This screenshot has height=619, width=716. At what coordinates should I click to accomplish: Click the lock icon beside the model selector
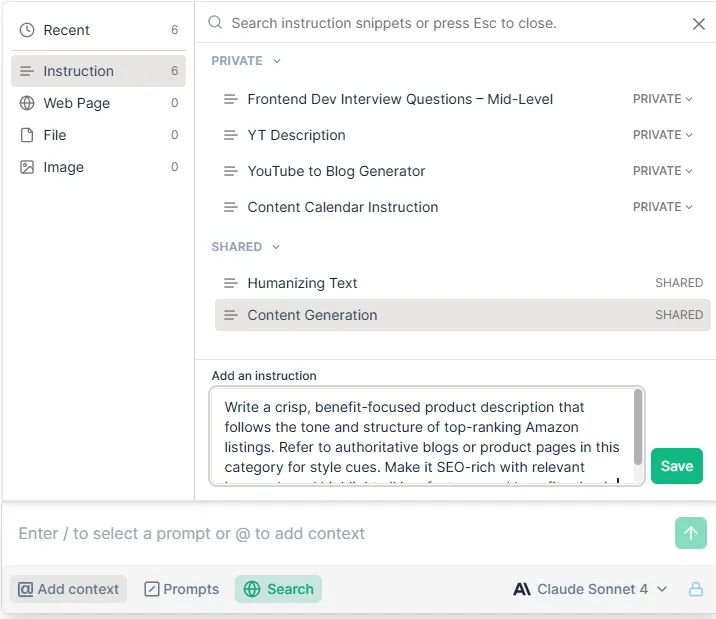[695, 589]
